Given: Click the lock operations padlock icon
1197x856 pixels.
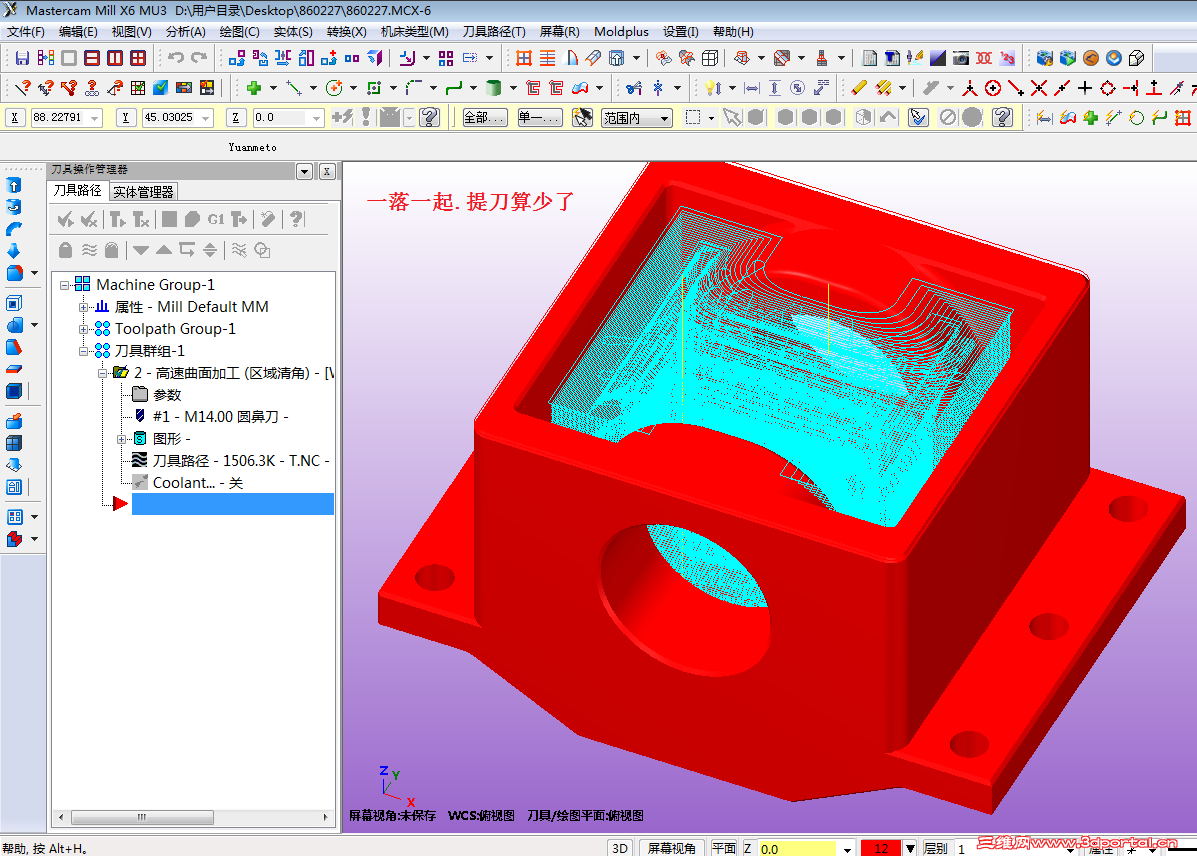Looking at the screenshot, I should (x=66, y=250).
